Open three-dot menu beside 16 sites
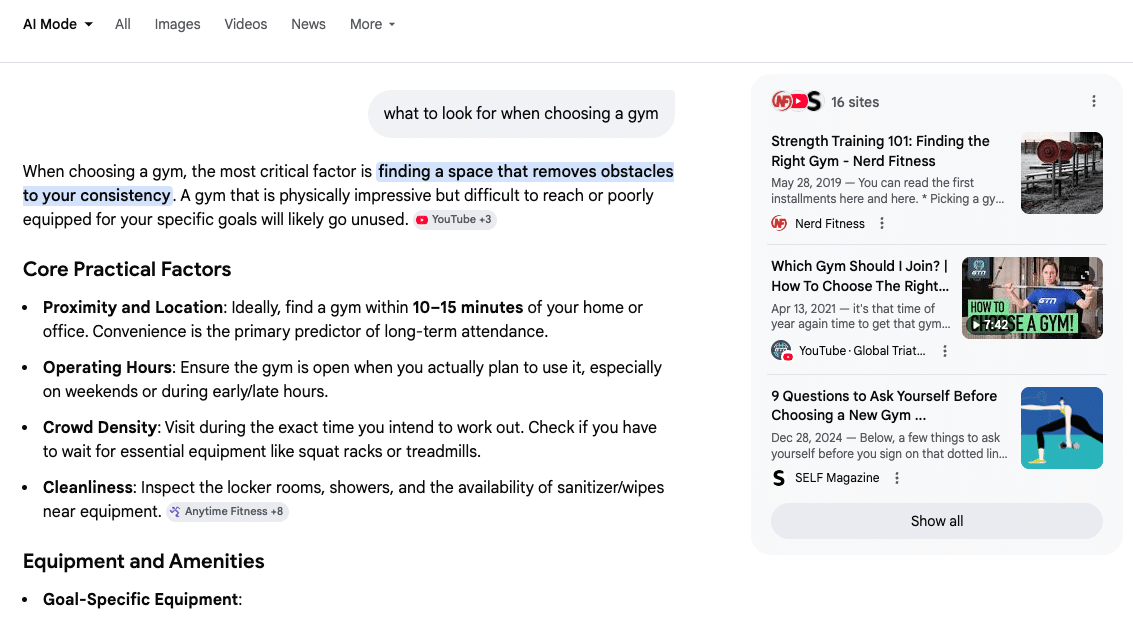 point(1094,101)
